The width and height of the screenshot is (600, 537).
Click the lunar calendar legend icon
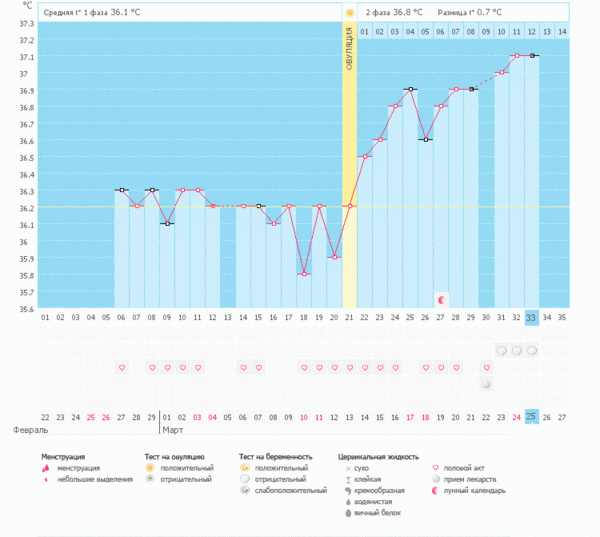click(434, 491)
